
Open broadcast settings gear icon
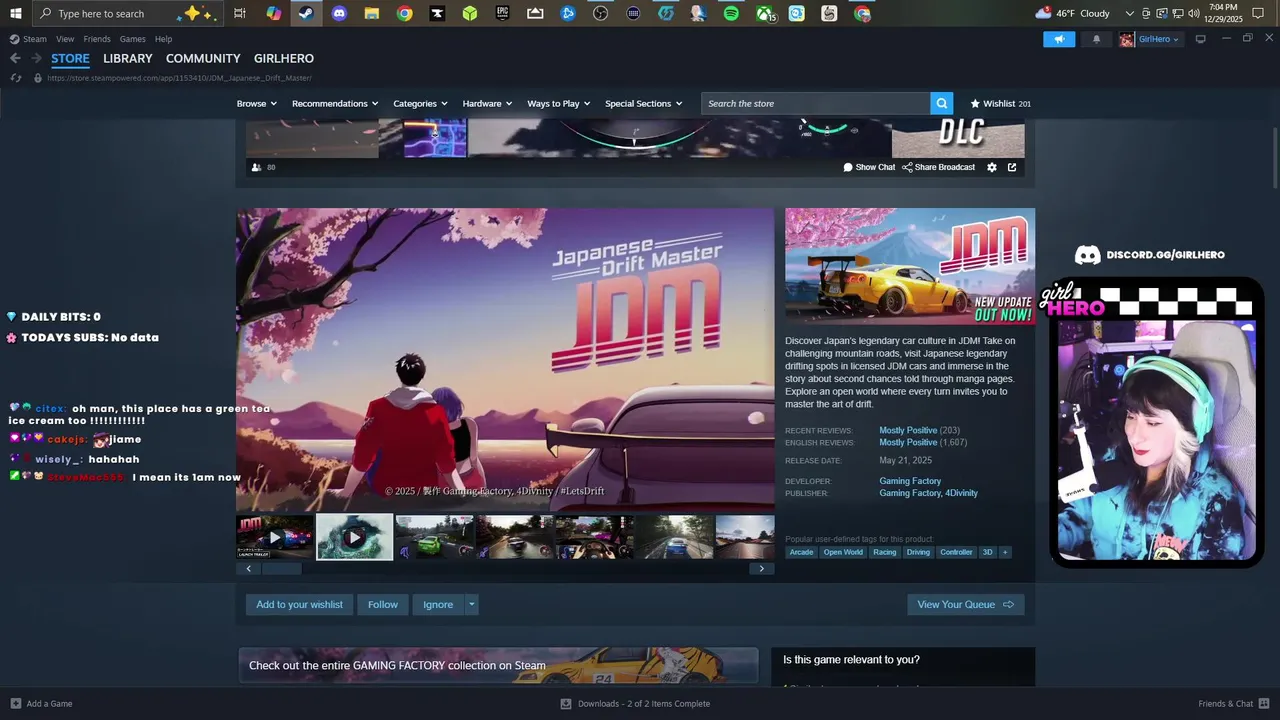click(992, 167)
